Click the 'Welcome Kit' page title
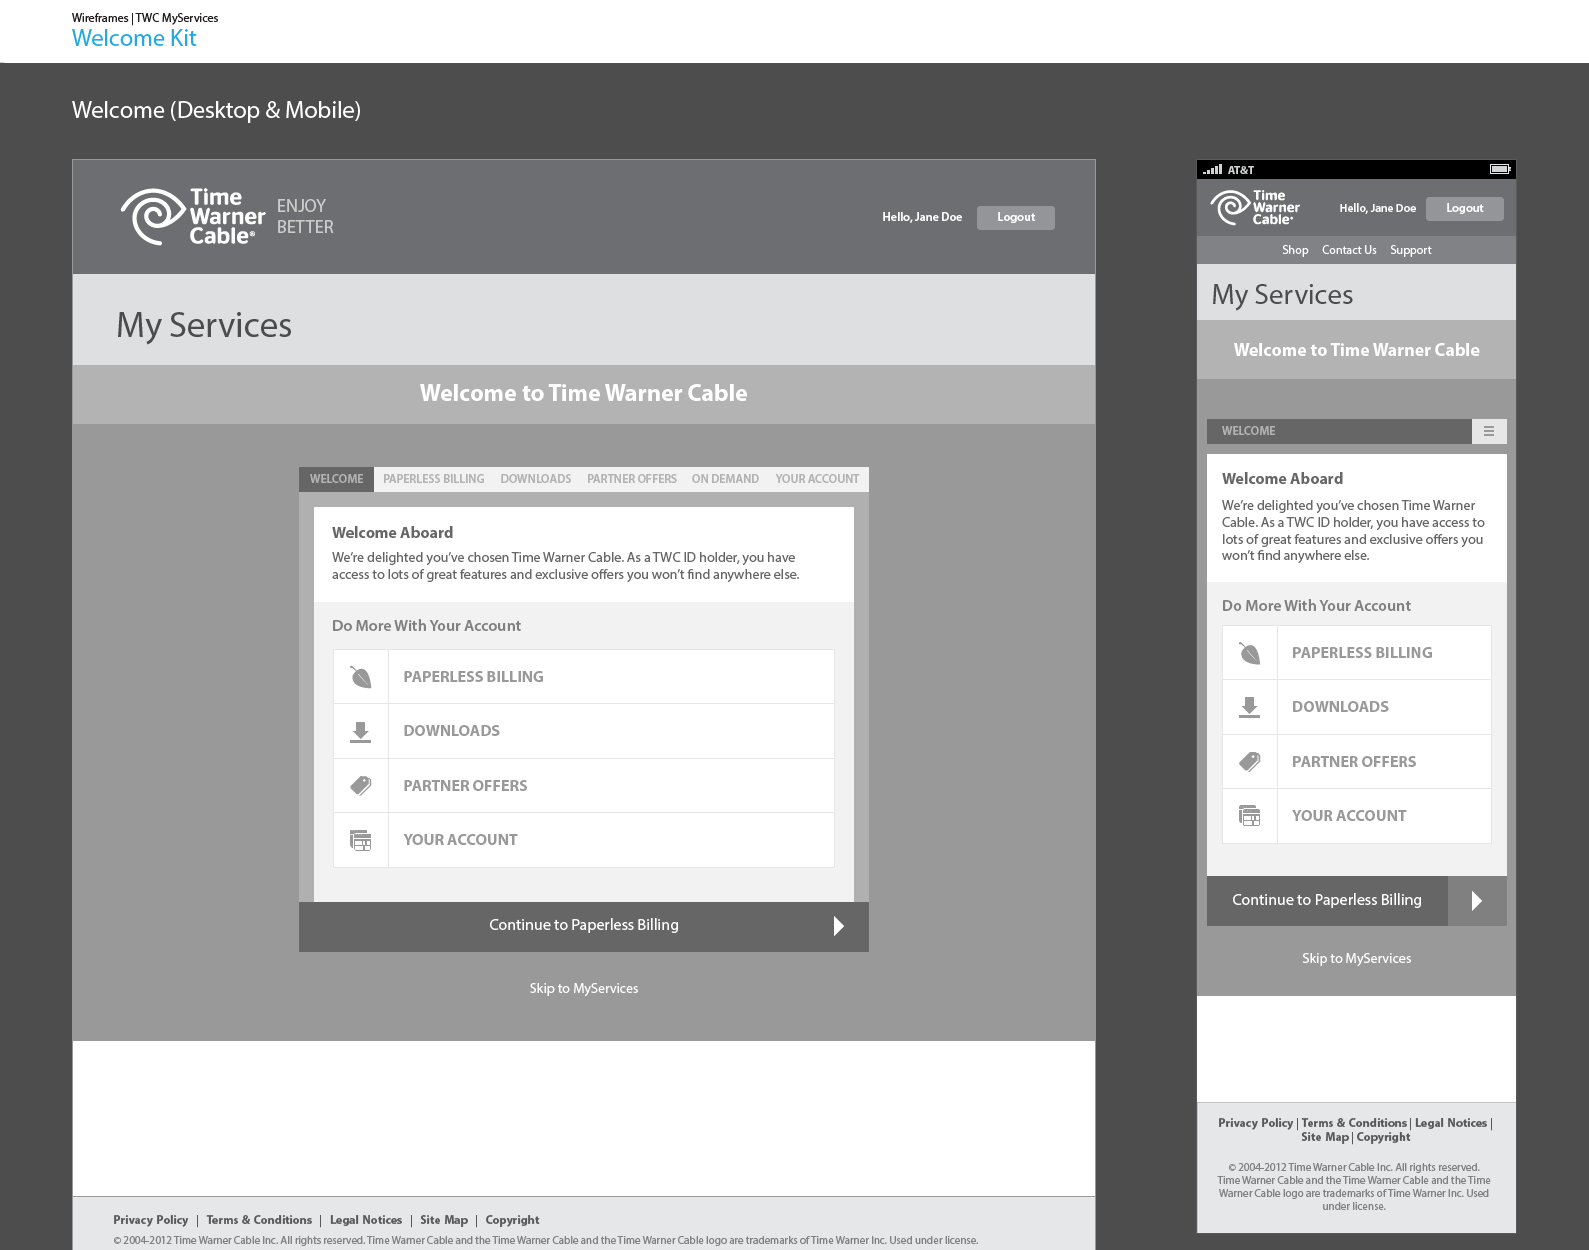 coord(134,39)
